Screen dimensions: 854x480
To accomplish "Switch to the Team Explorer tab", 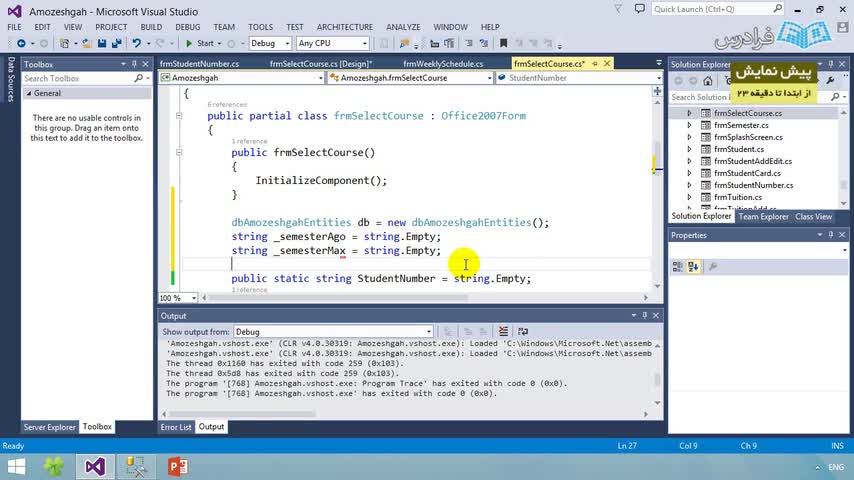I will (x=763, y=217).
